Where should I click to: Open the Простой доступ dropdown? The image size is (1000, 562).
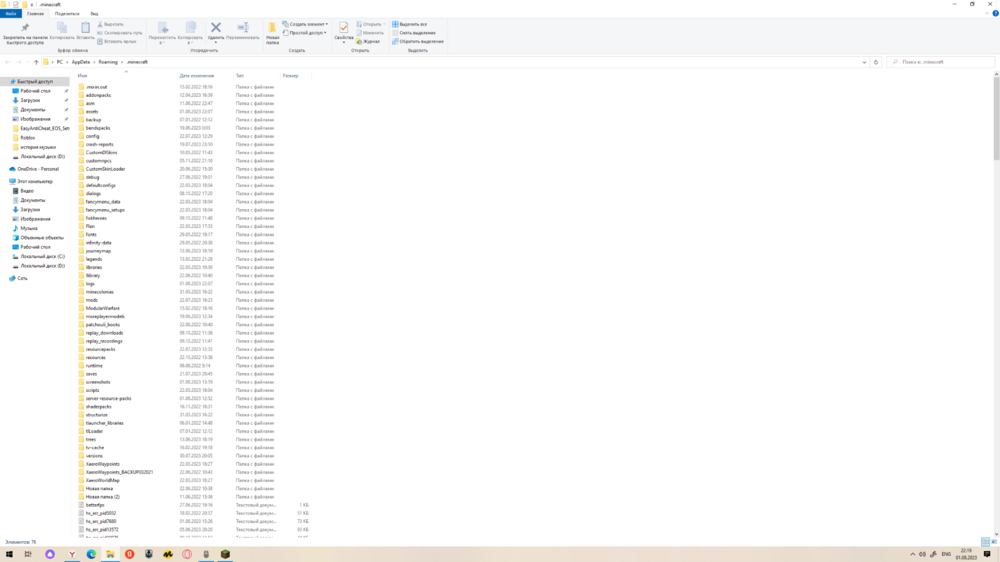pyautogui.click(x=305, y=33)
